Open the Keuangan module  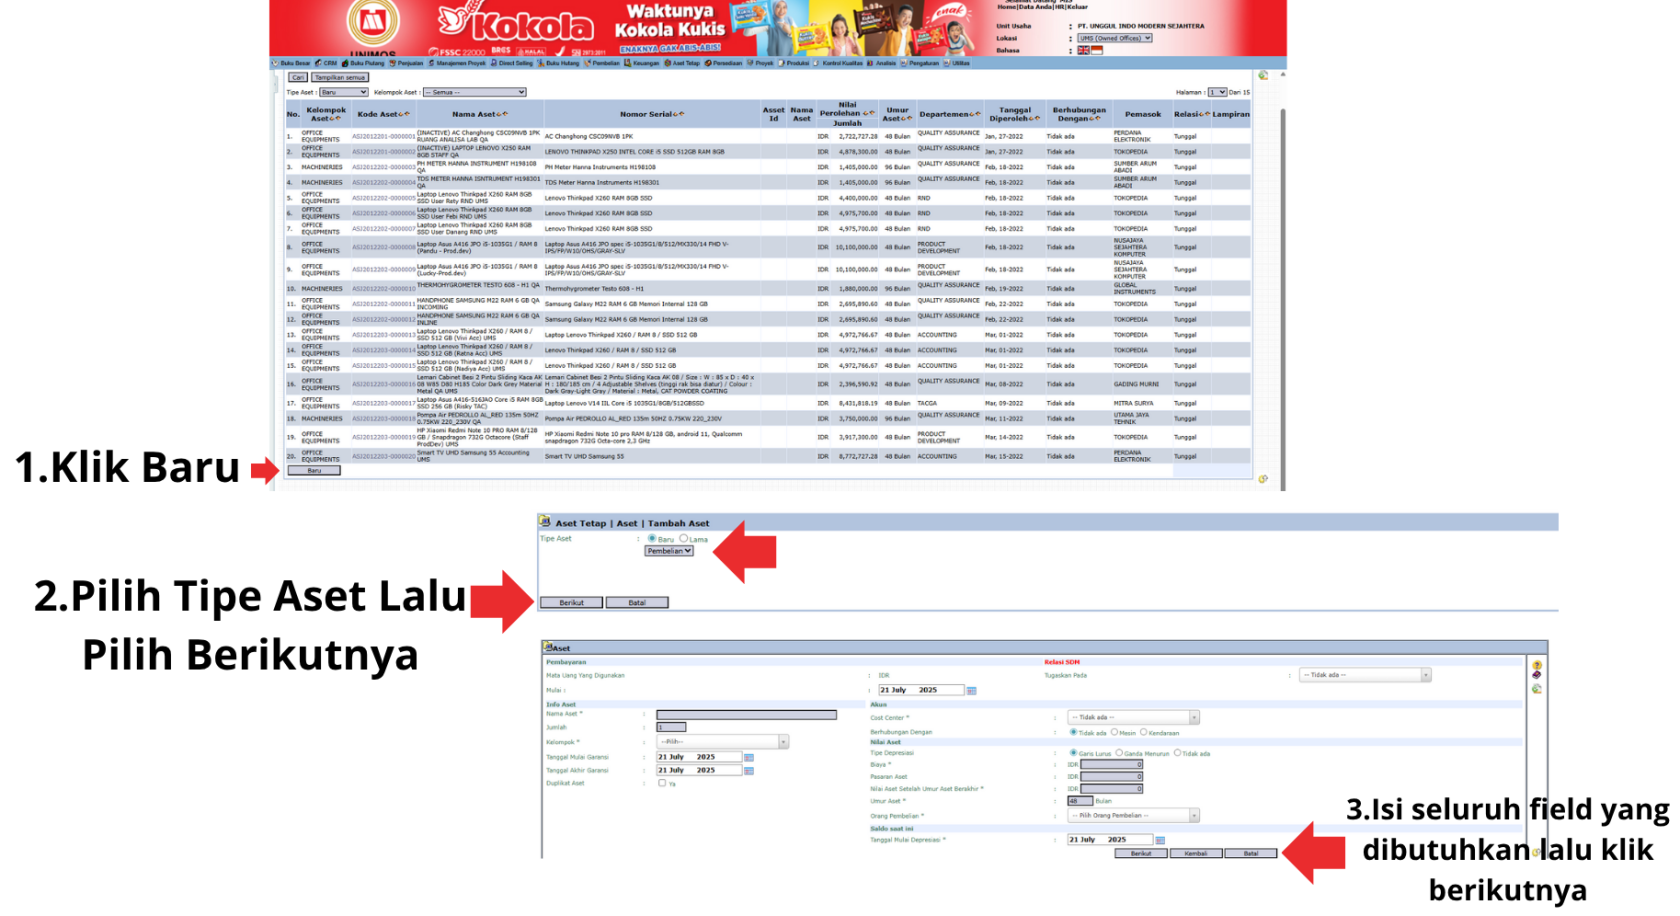pos(642,63)
